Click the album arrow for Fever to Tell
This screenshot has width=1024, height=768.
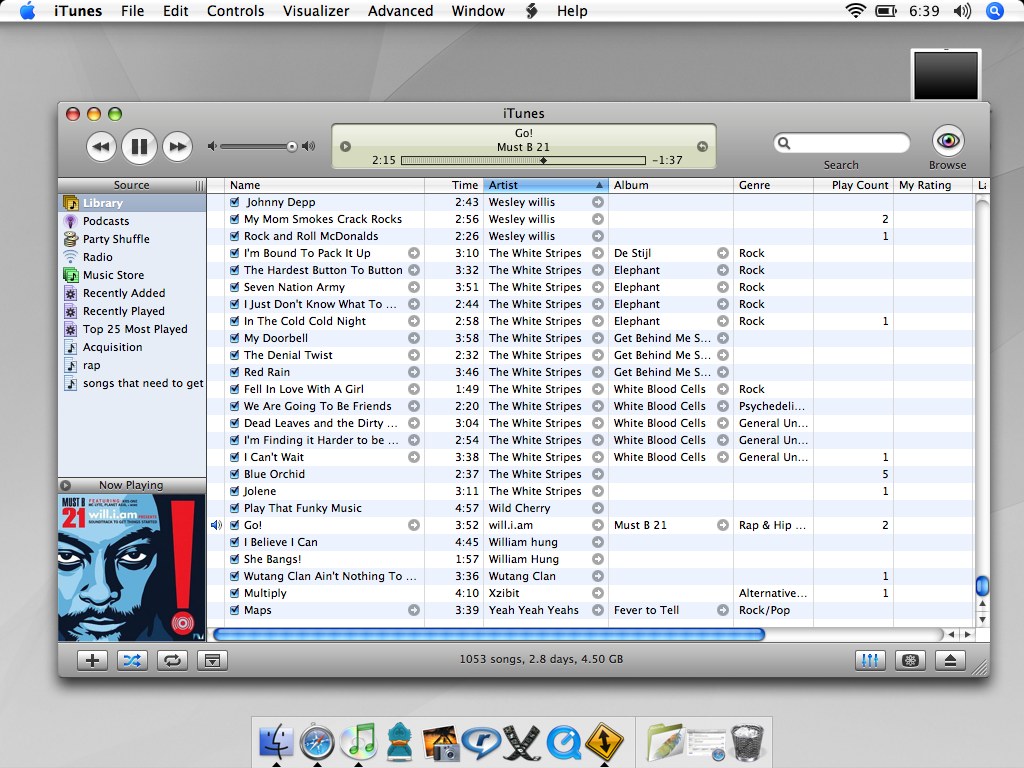(723, 610)
